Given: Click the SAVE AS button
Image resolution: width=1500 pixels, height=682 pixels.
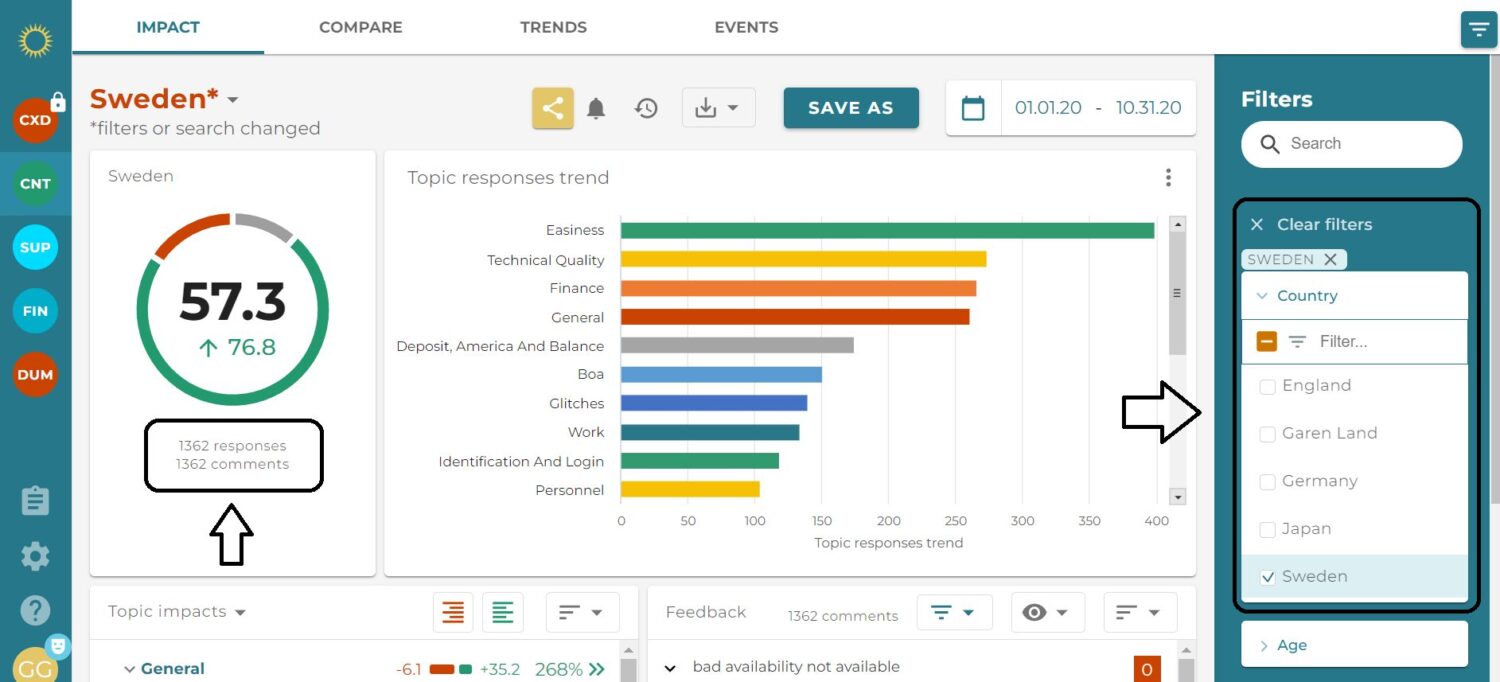Looking at the screenshot, I should pyautogui.click(x=851, y=108).
